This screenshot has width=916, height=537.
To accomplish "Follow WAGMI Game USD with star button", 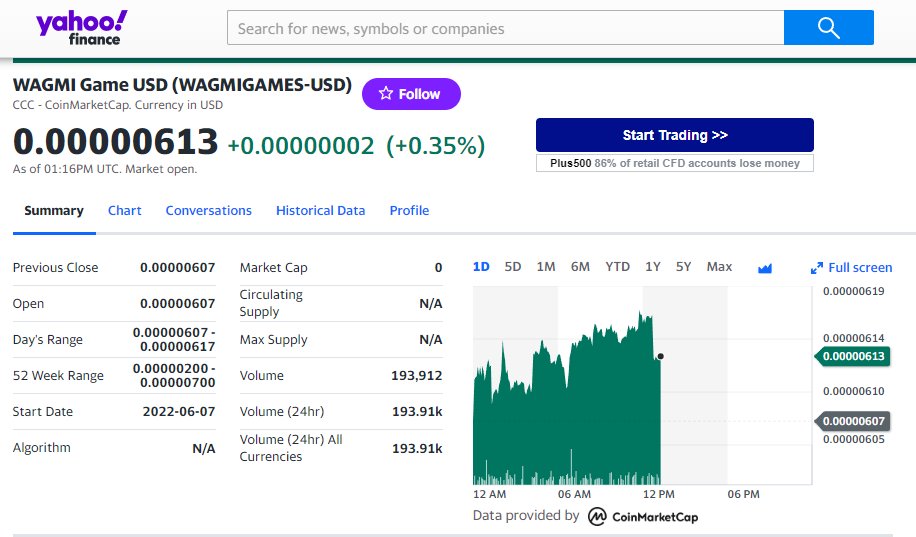I will pyautogui.click(x=411, y=94).
